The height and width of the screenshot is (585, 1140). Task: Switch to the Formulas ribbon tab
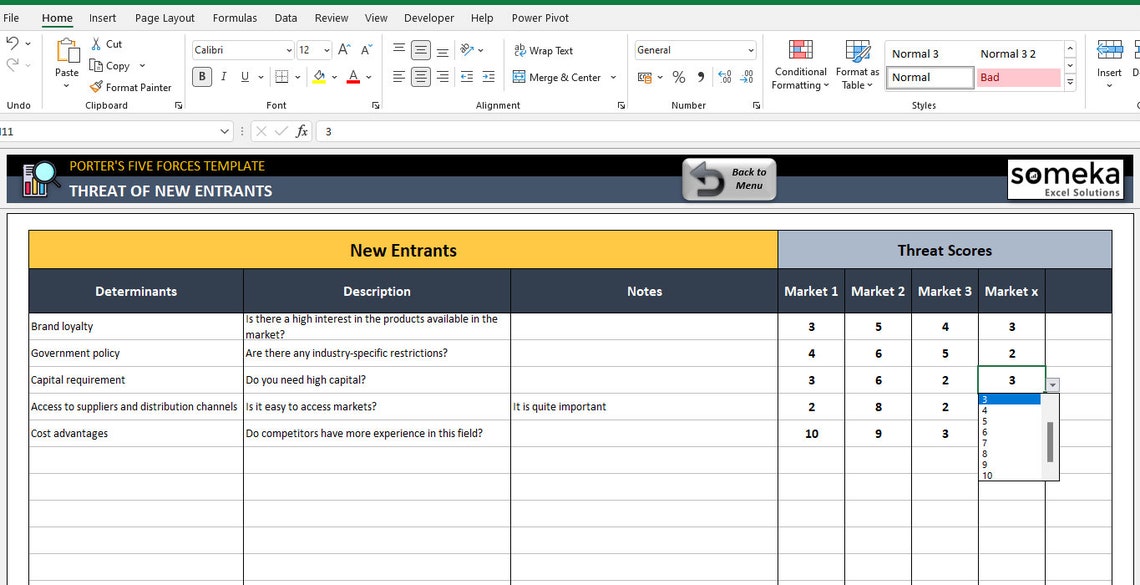pos(234,17)
